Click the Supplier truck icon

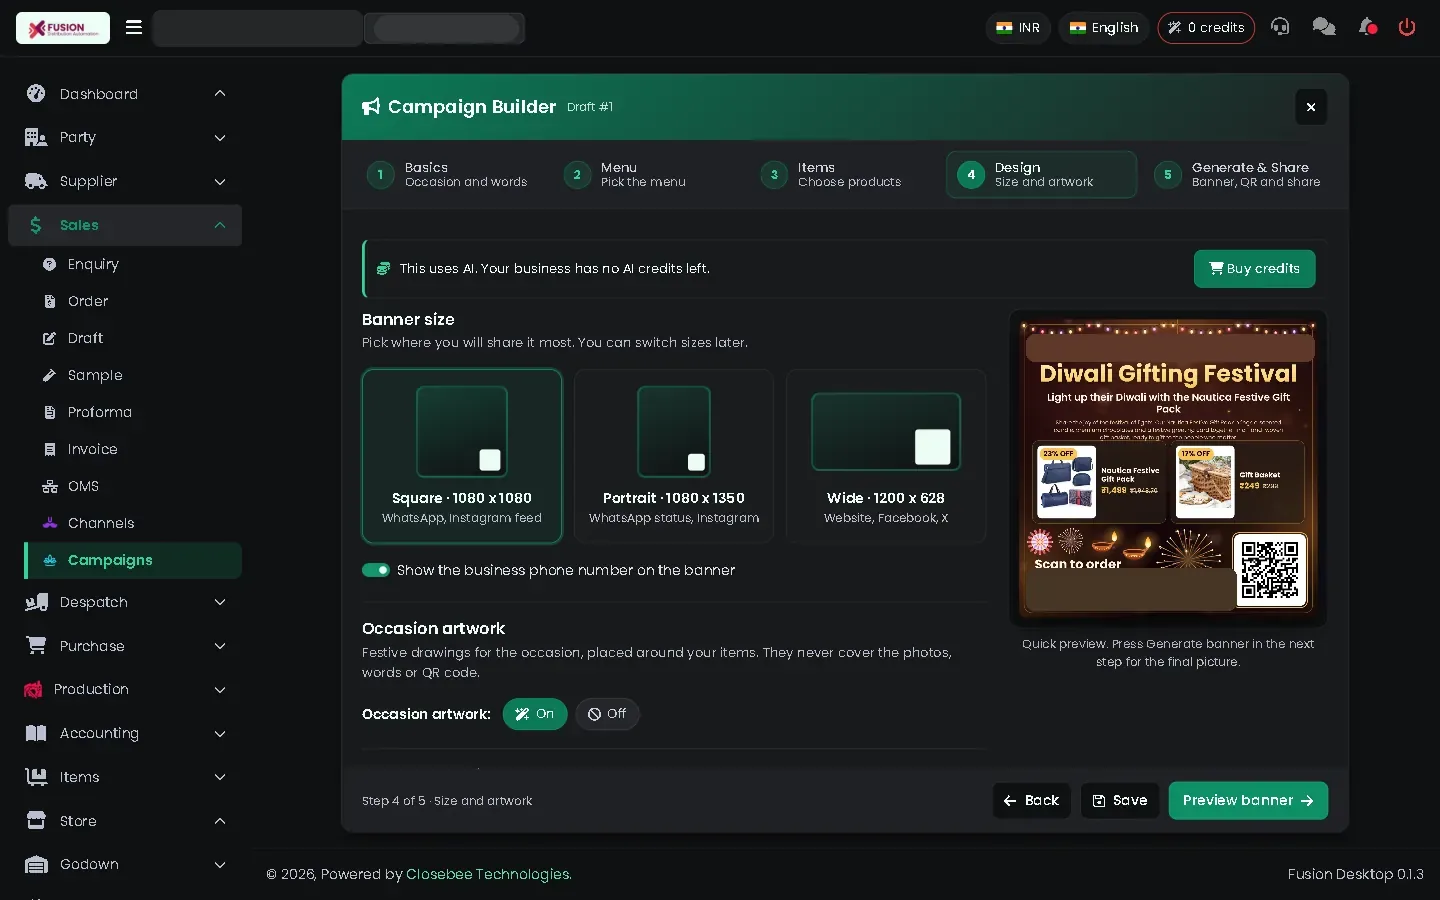click(x=36, y=181)
